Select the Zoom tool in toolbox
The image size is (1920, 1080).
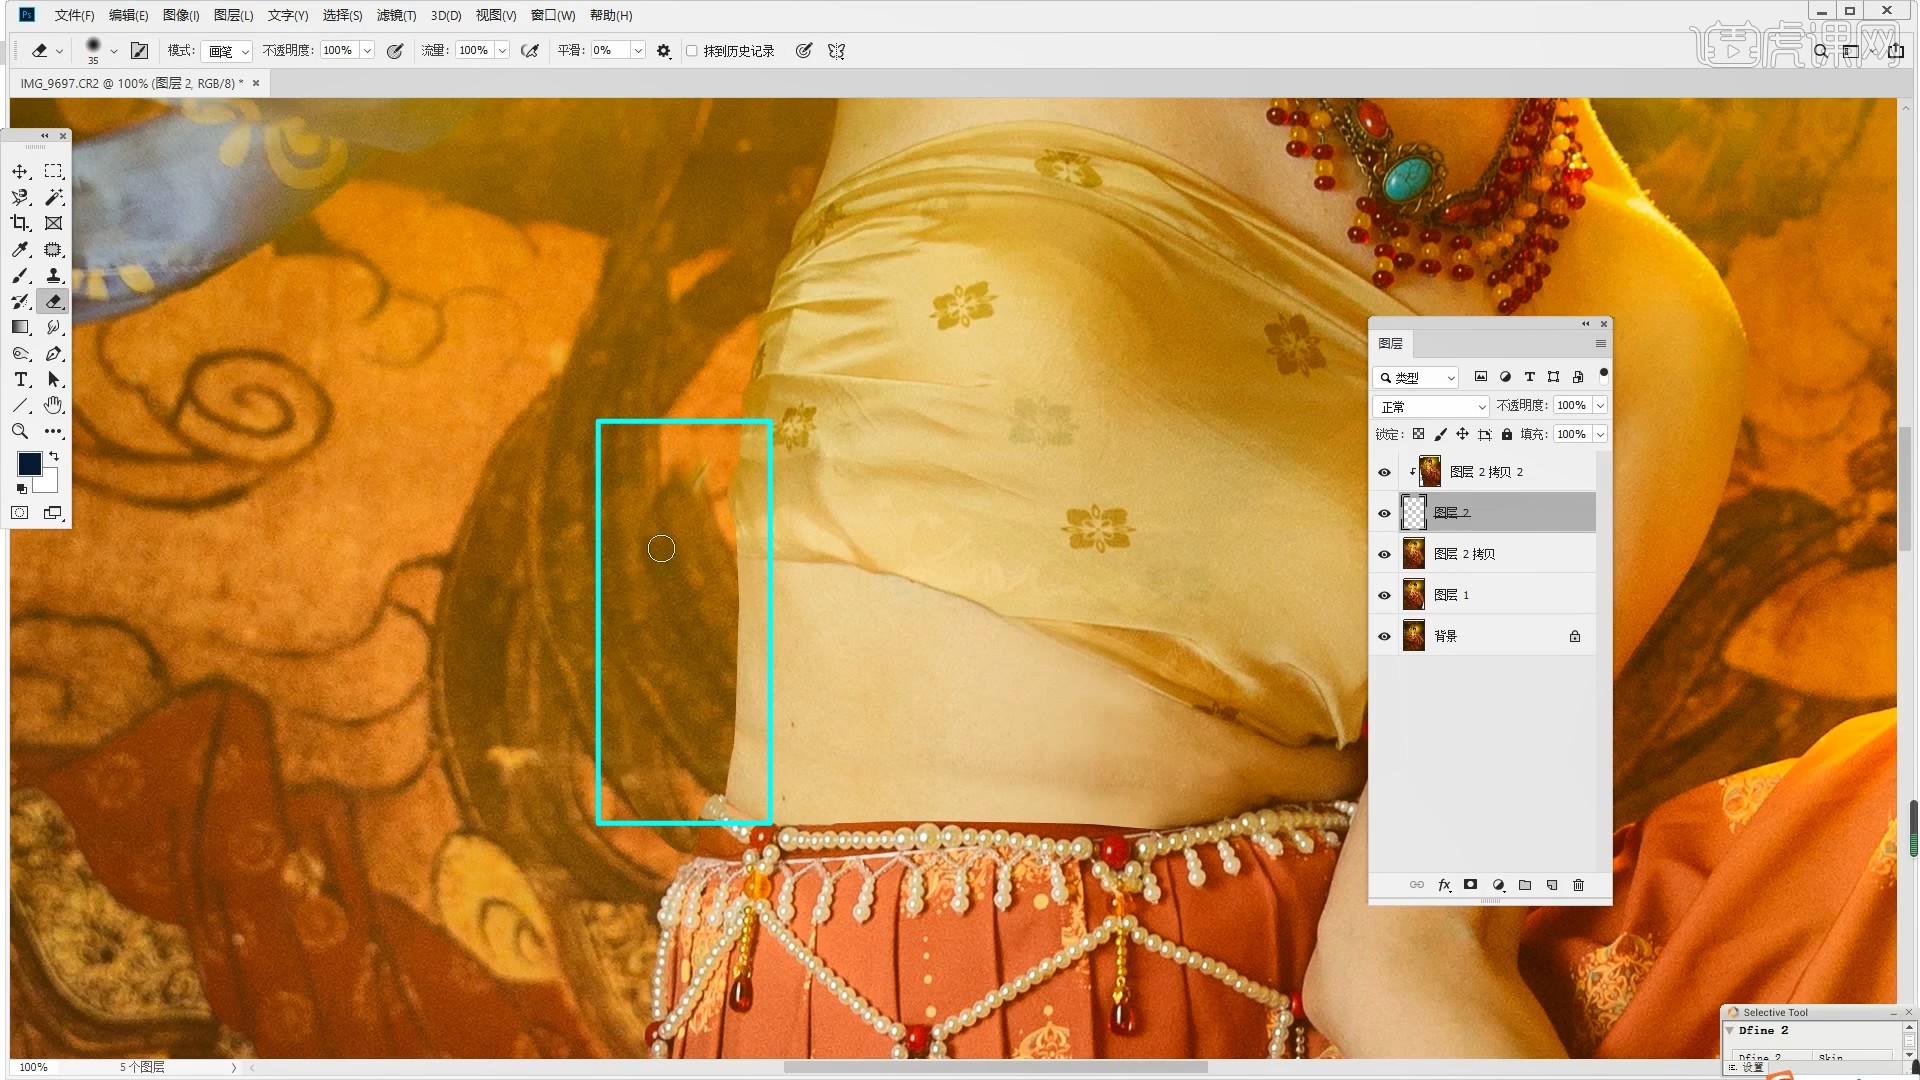(20, 431)
